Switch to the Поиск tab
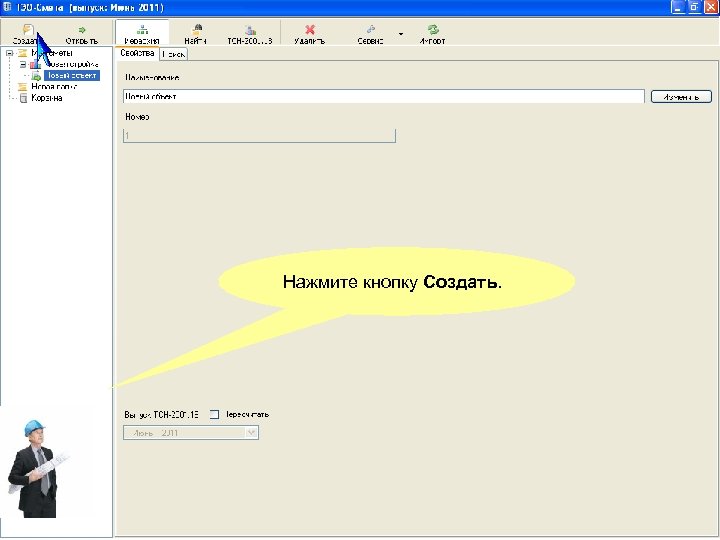Screen dimensions: 720x540 pos(174,54)
